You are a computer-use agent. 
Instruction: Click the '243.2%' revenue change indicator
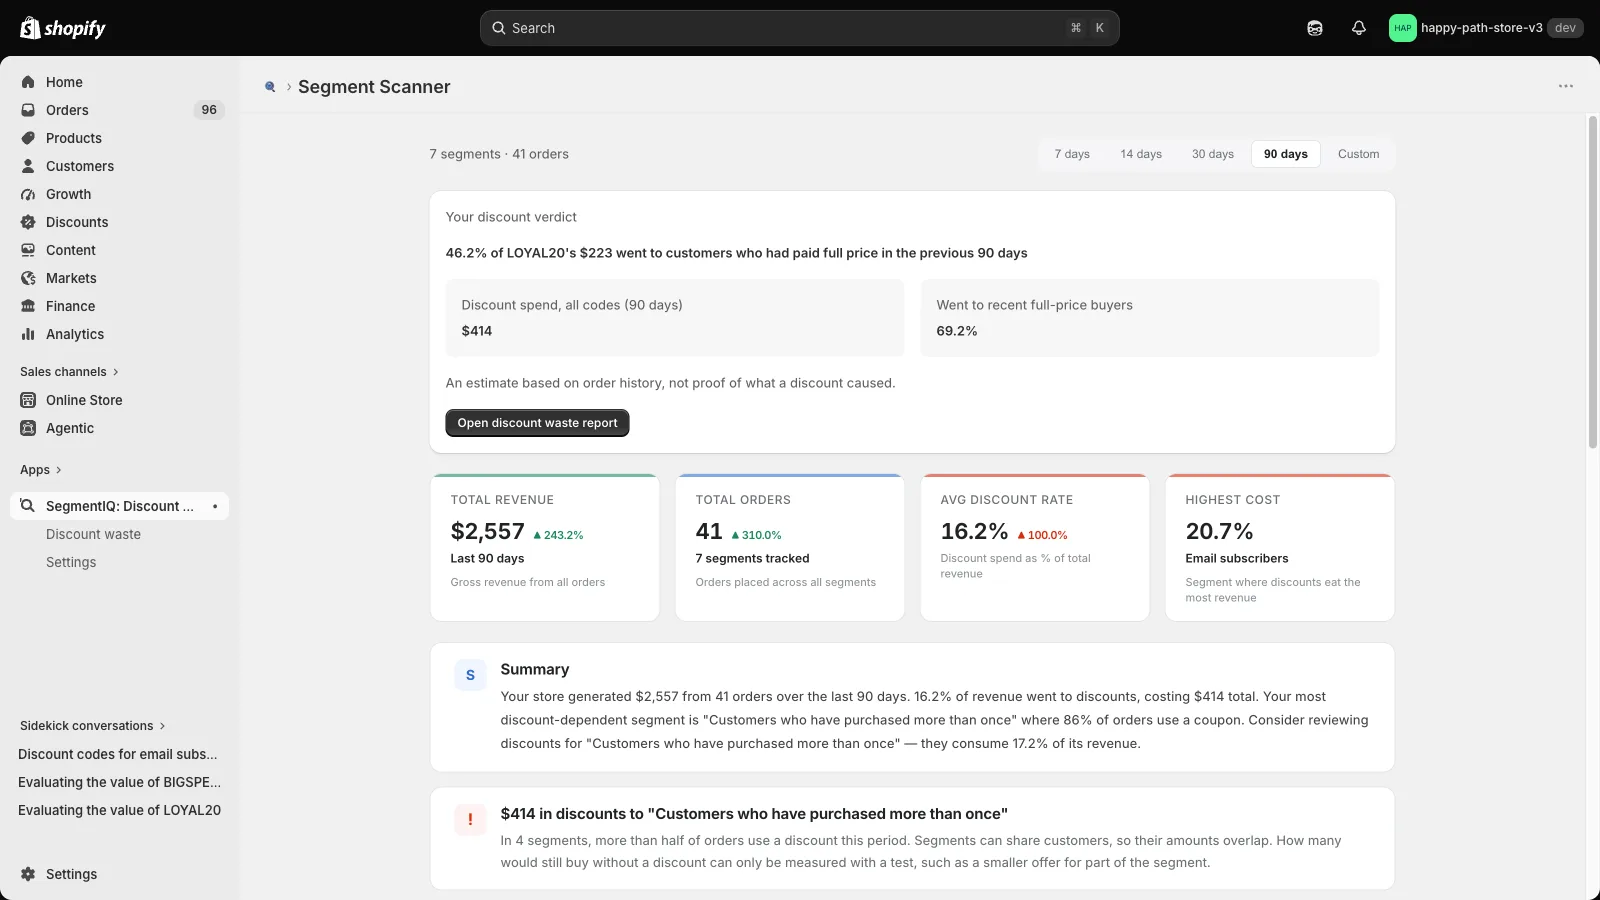(x=558, y=535)
